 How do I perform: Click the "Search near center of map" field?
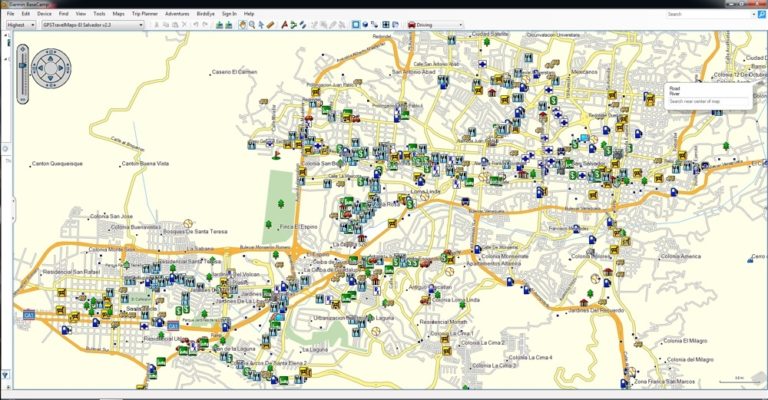(708, 101)
